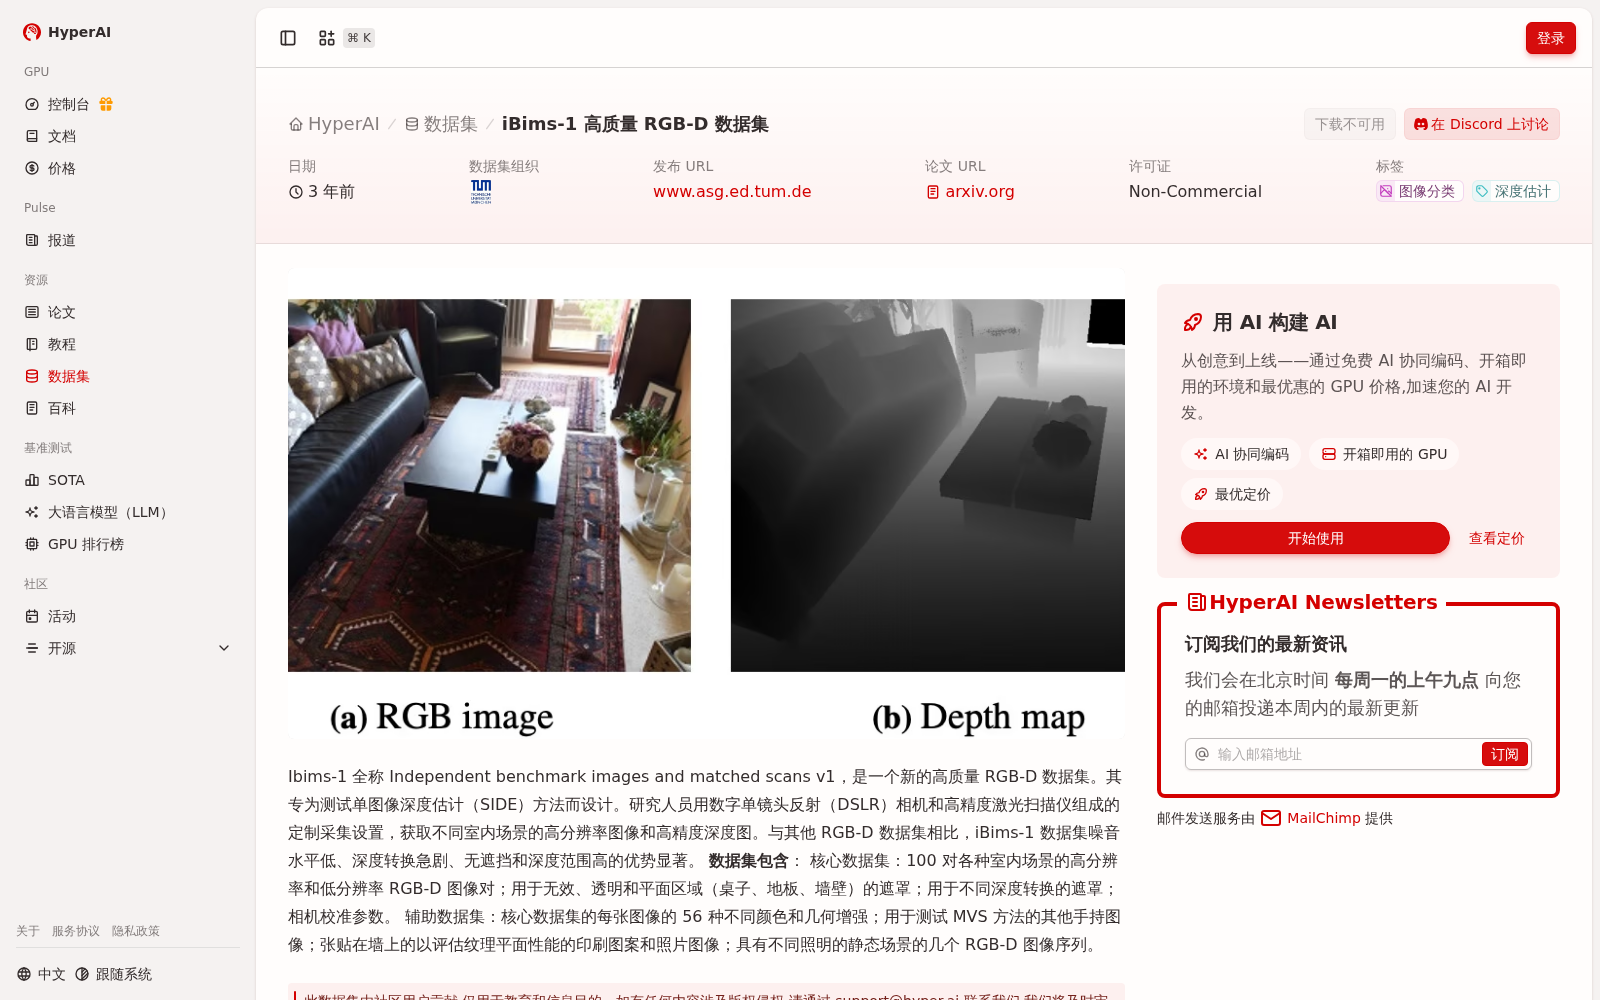Click the RGB and depth map image

(x=706, y=505)
